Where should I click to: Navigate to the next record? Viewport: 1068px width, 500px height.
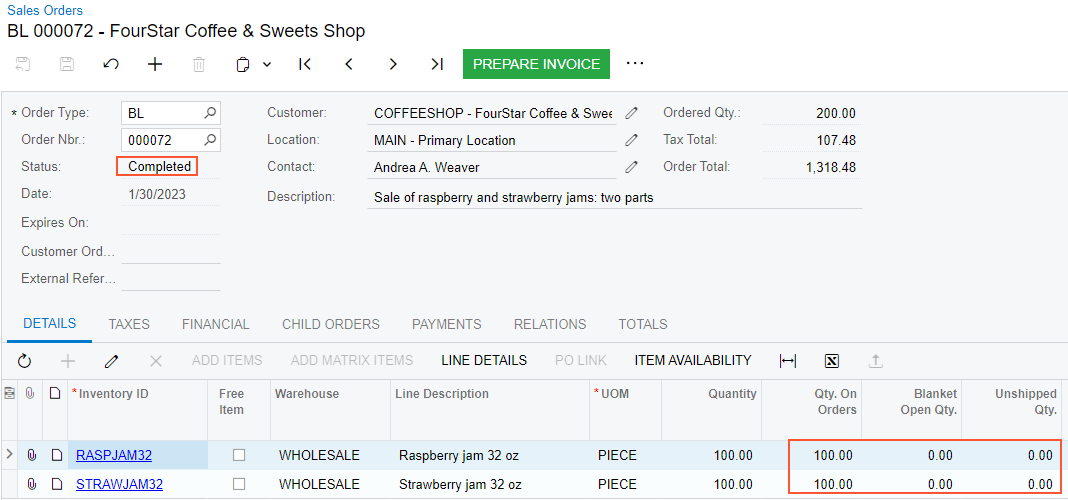click(393, 64)
